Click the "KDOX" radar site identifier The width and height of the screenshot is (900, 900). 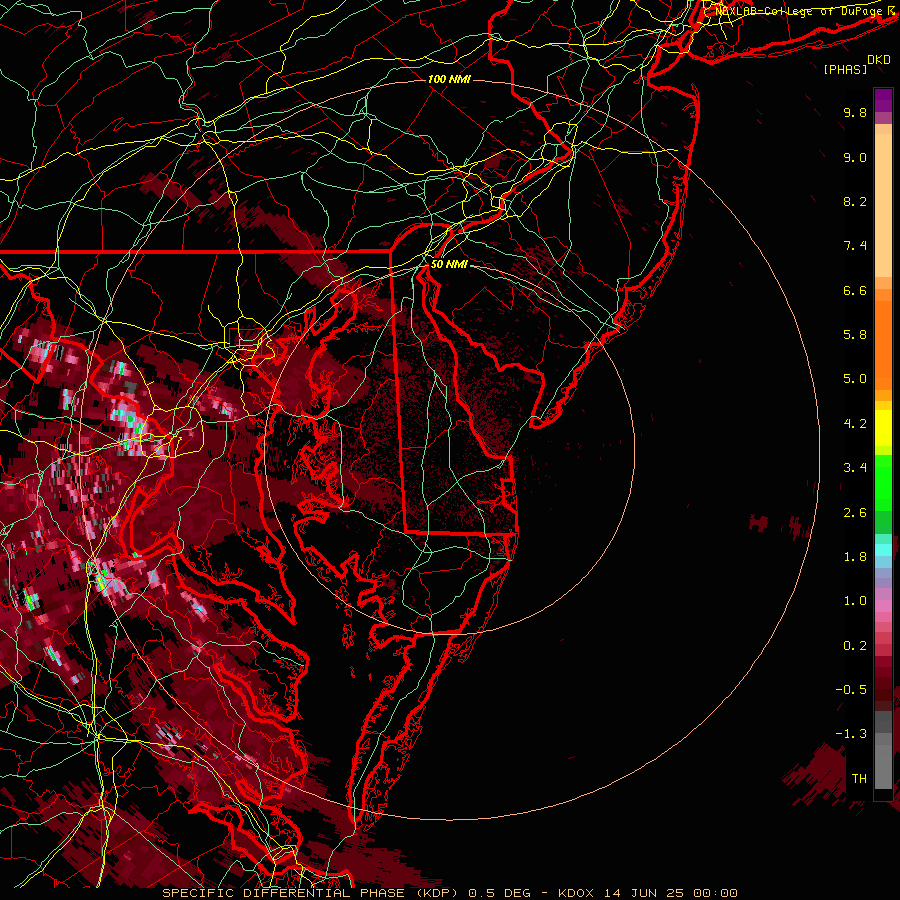coord(575,893)
